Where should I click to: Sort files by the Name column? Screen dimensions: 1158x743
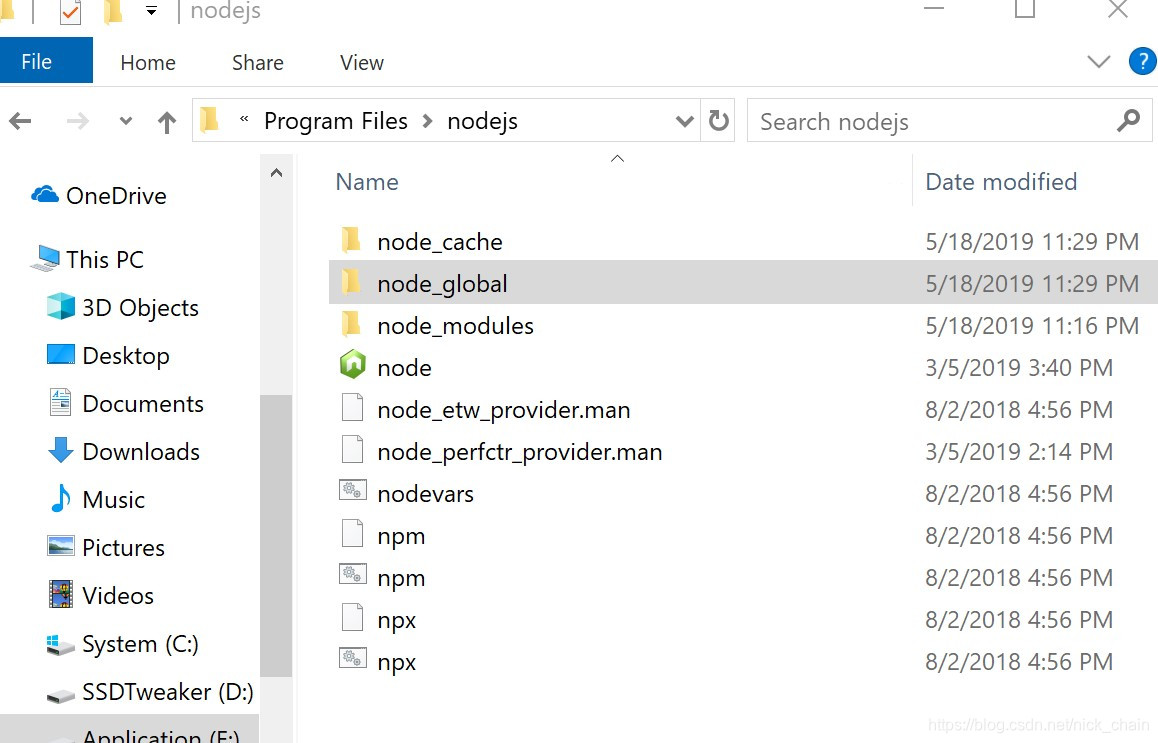point(367,182)
